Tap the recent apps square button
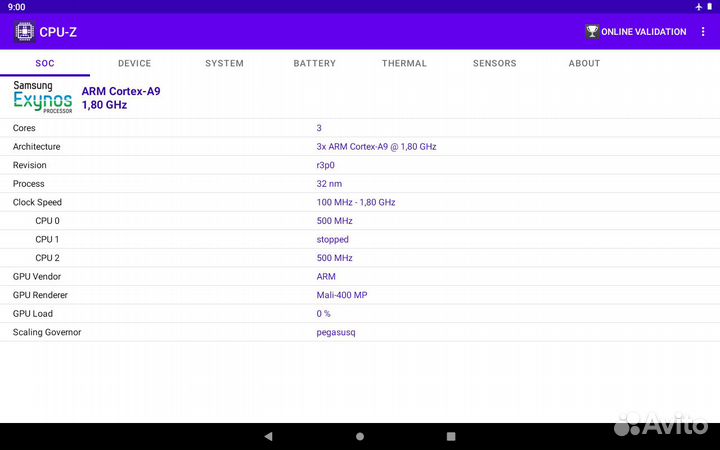 tap(451, 436)
